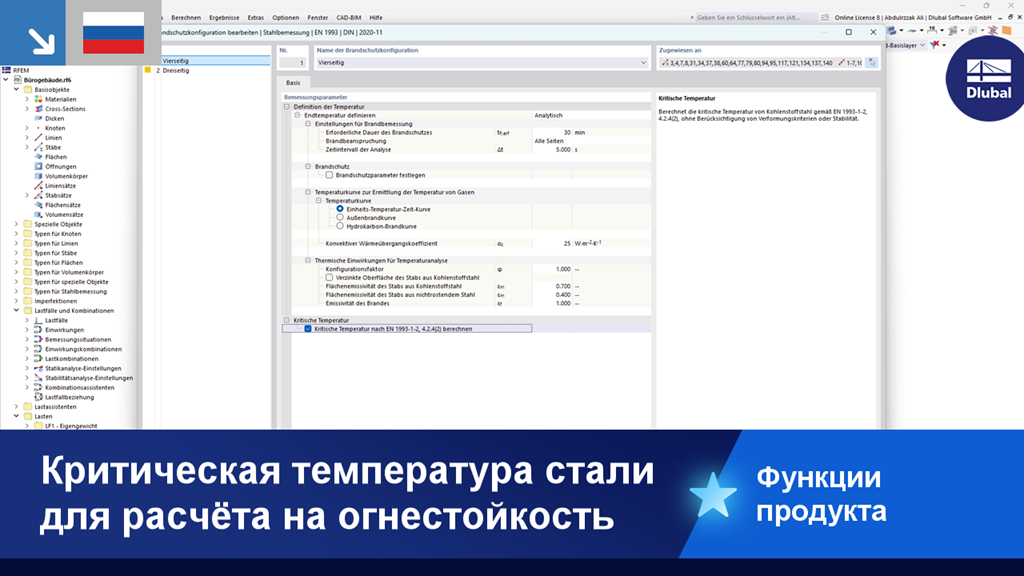1024x576 pixels.
Task: Open the Fenster menu
Action: [x=317, y=18]
